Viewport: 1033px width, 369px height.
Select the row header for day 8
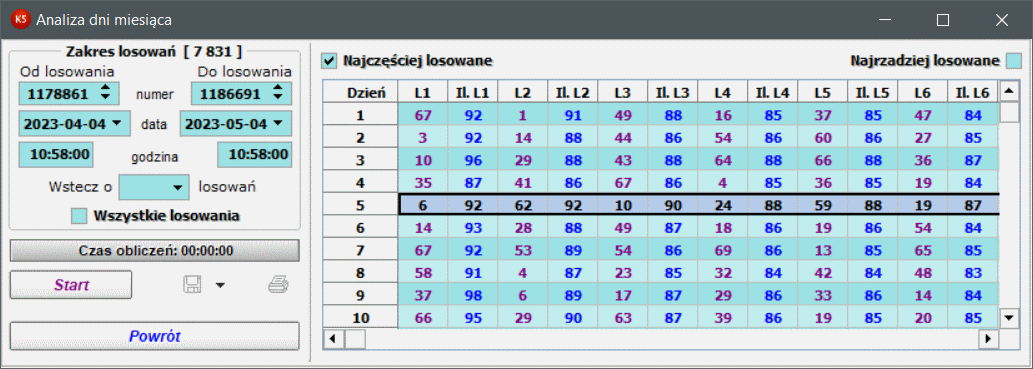tap(361, 272)
